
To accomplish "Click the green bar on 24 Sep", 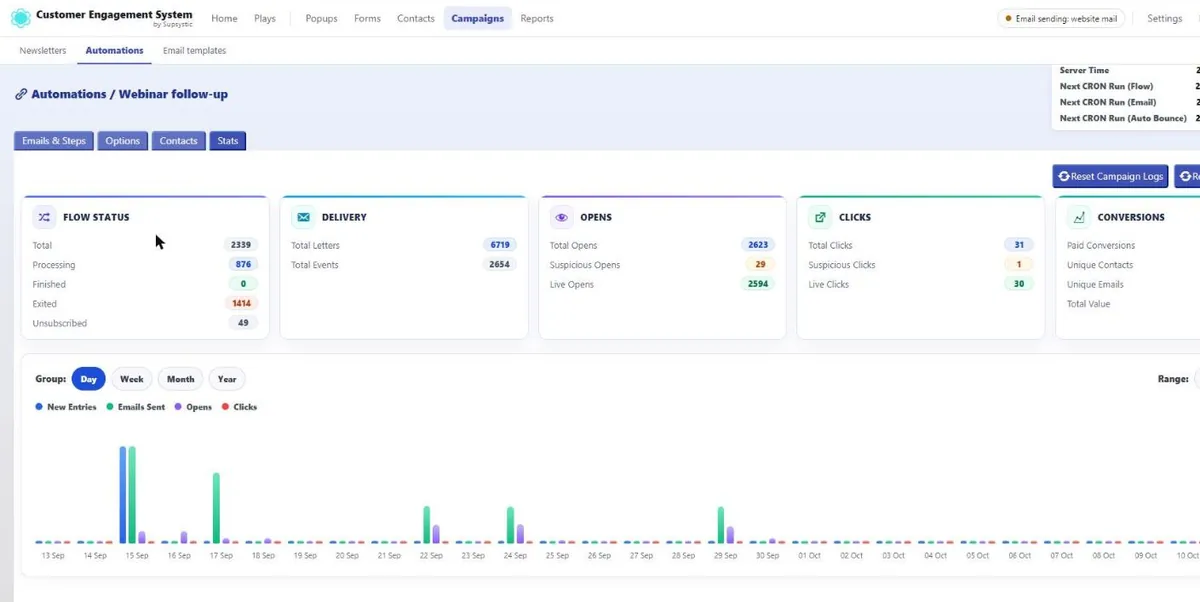I will [x=511, y=525].
